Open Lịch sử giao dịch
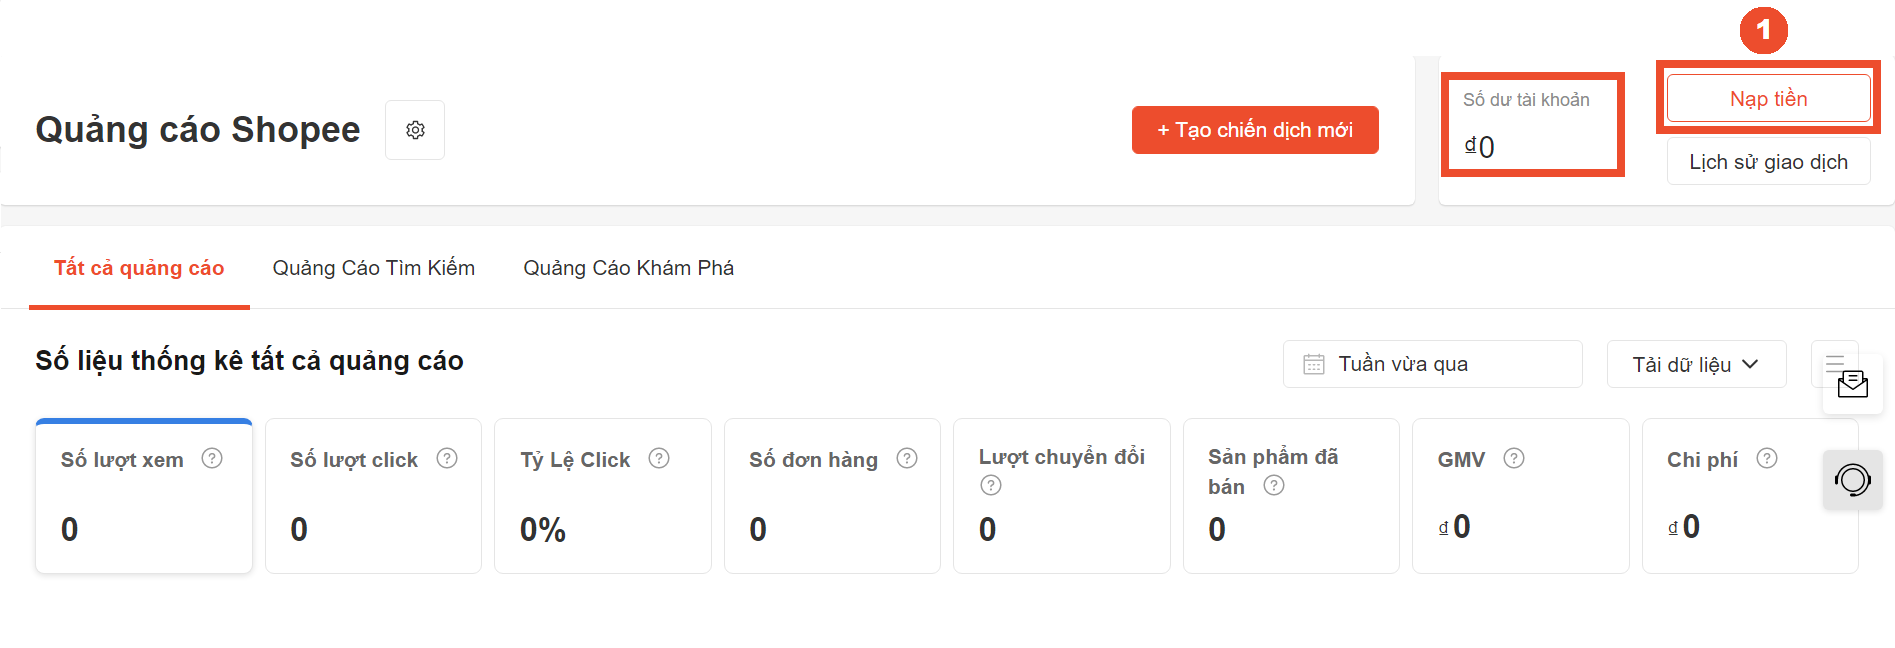This screenshot has height=648, width=1895. (x=1768, y=162)
